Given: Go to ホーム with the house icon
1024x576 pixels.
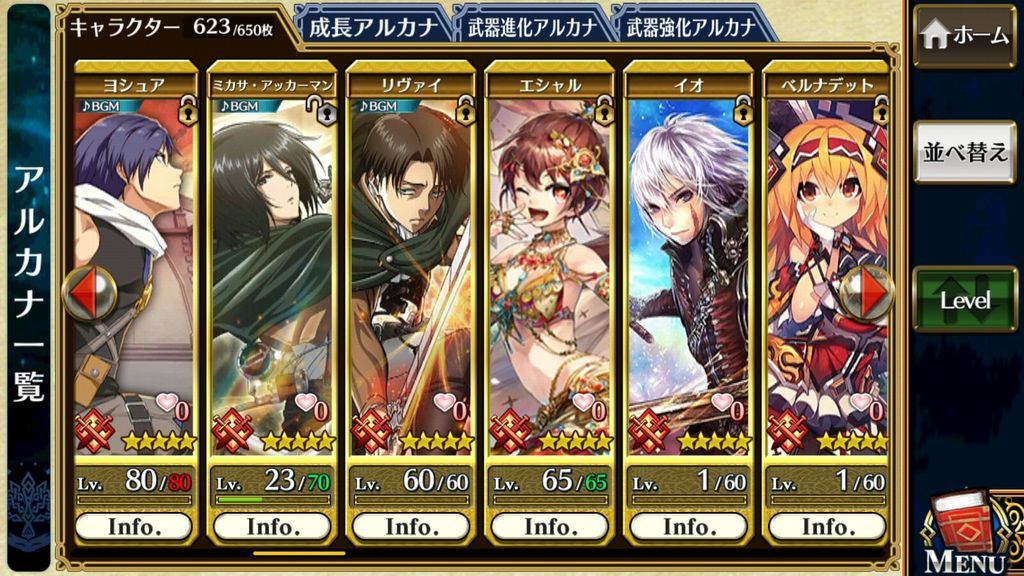Looking at the screenshot, I should [965, 35].
